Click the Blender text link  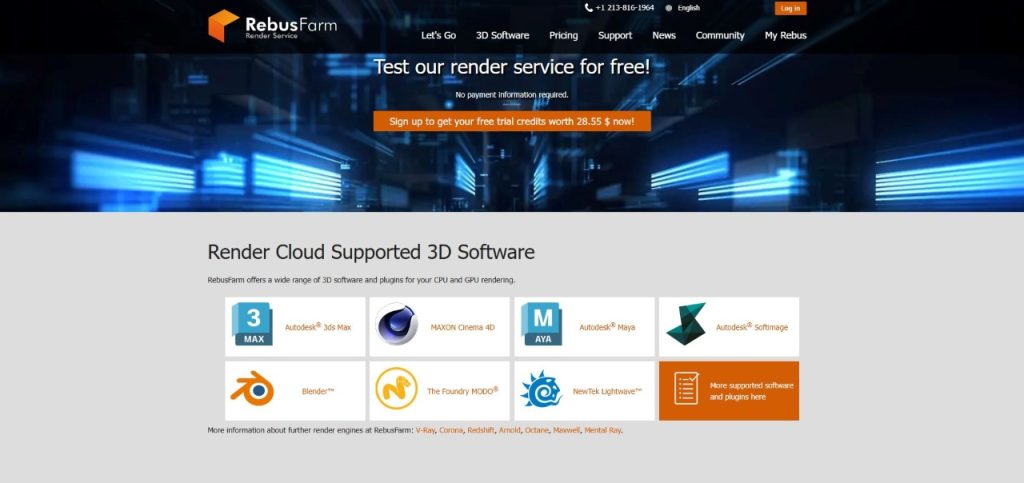pos(317,392)
